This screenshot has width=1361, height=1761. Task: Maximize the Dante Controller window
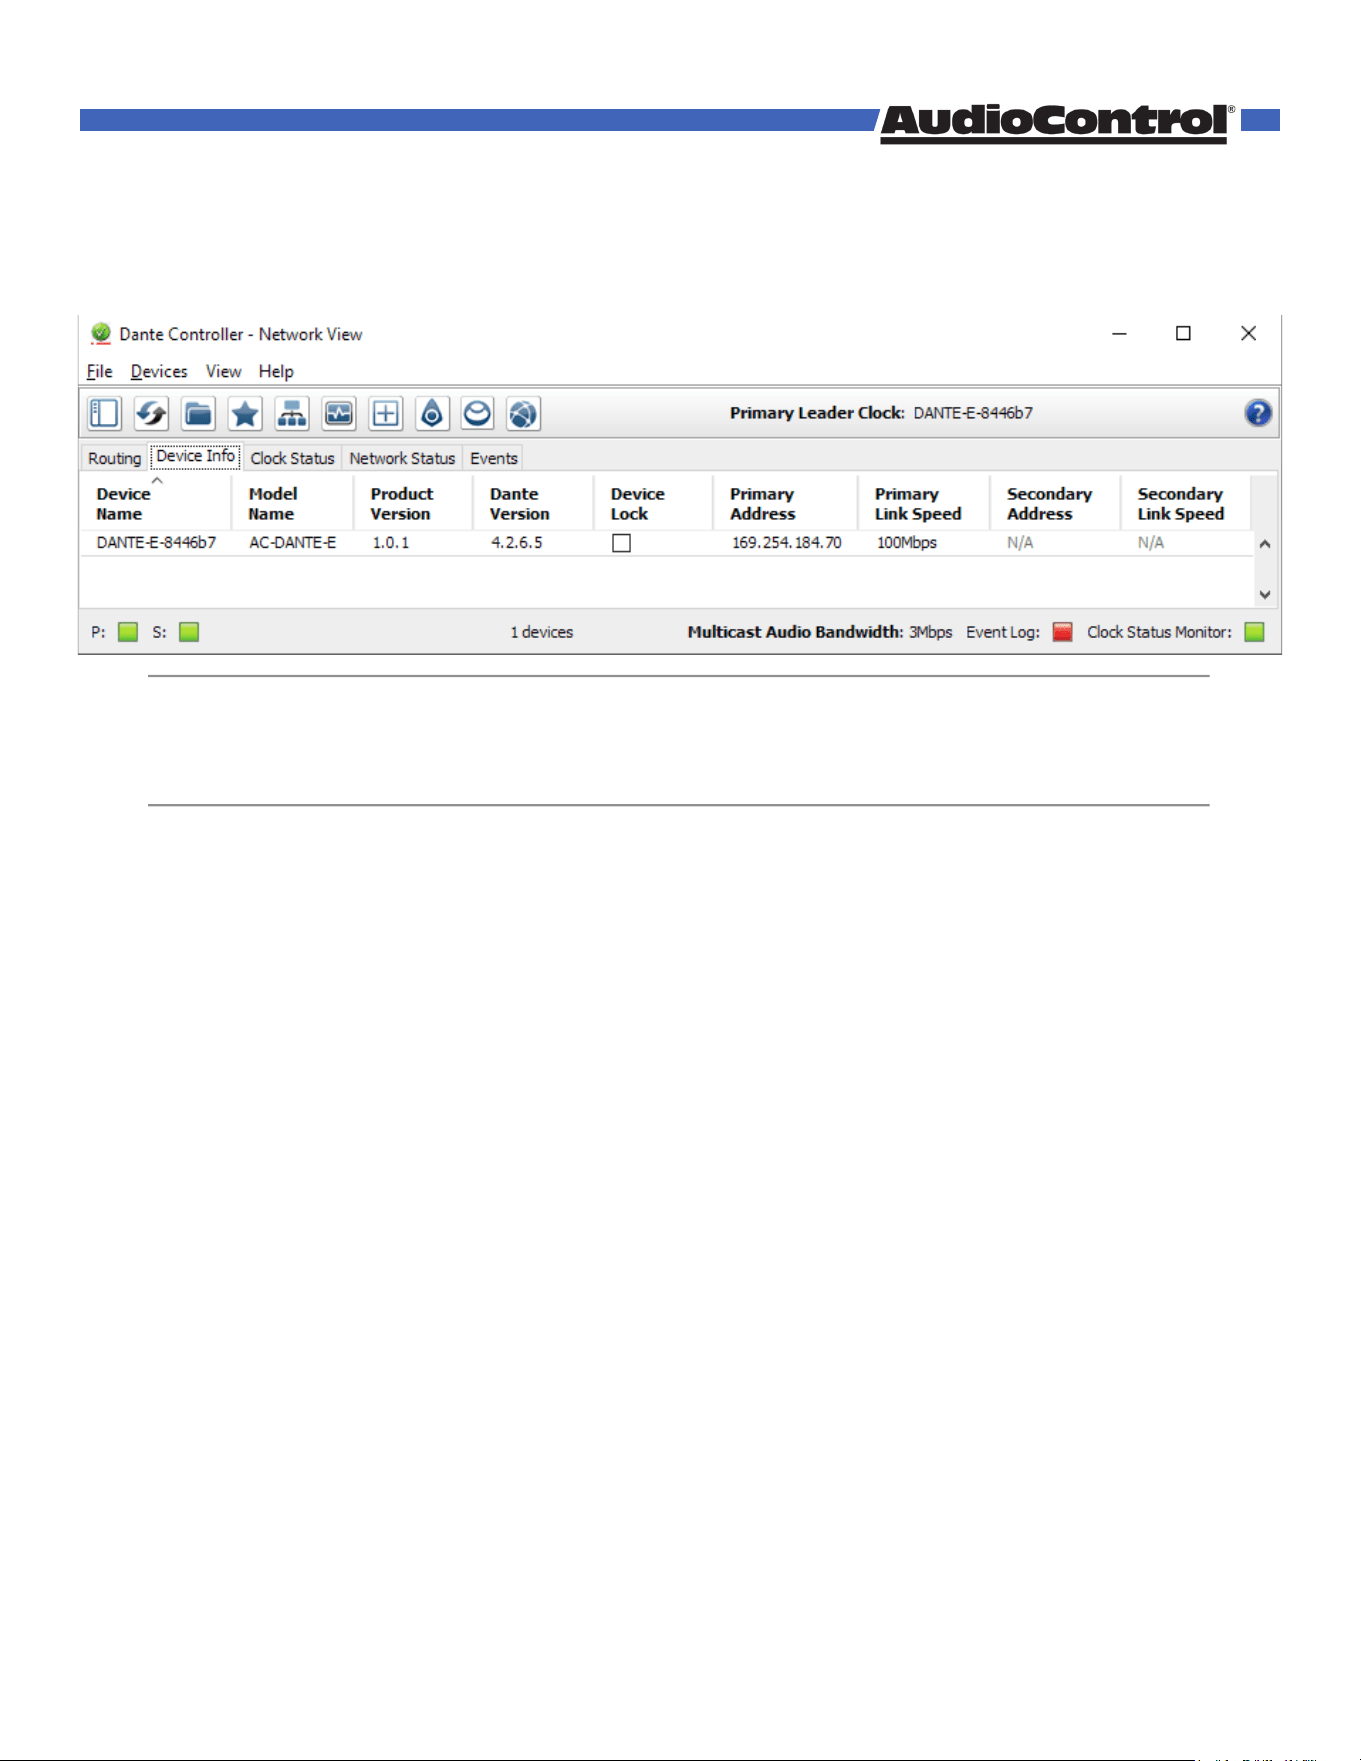1183,334
